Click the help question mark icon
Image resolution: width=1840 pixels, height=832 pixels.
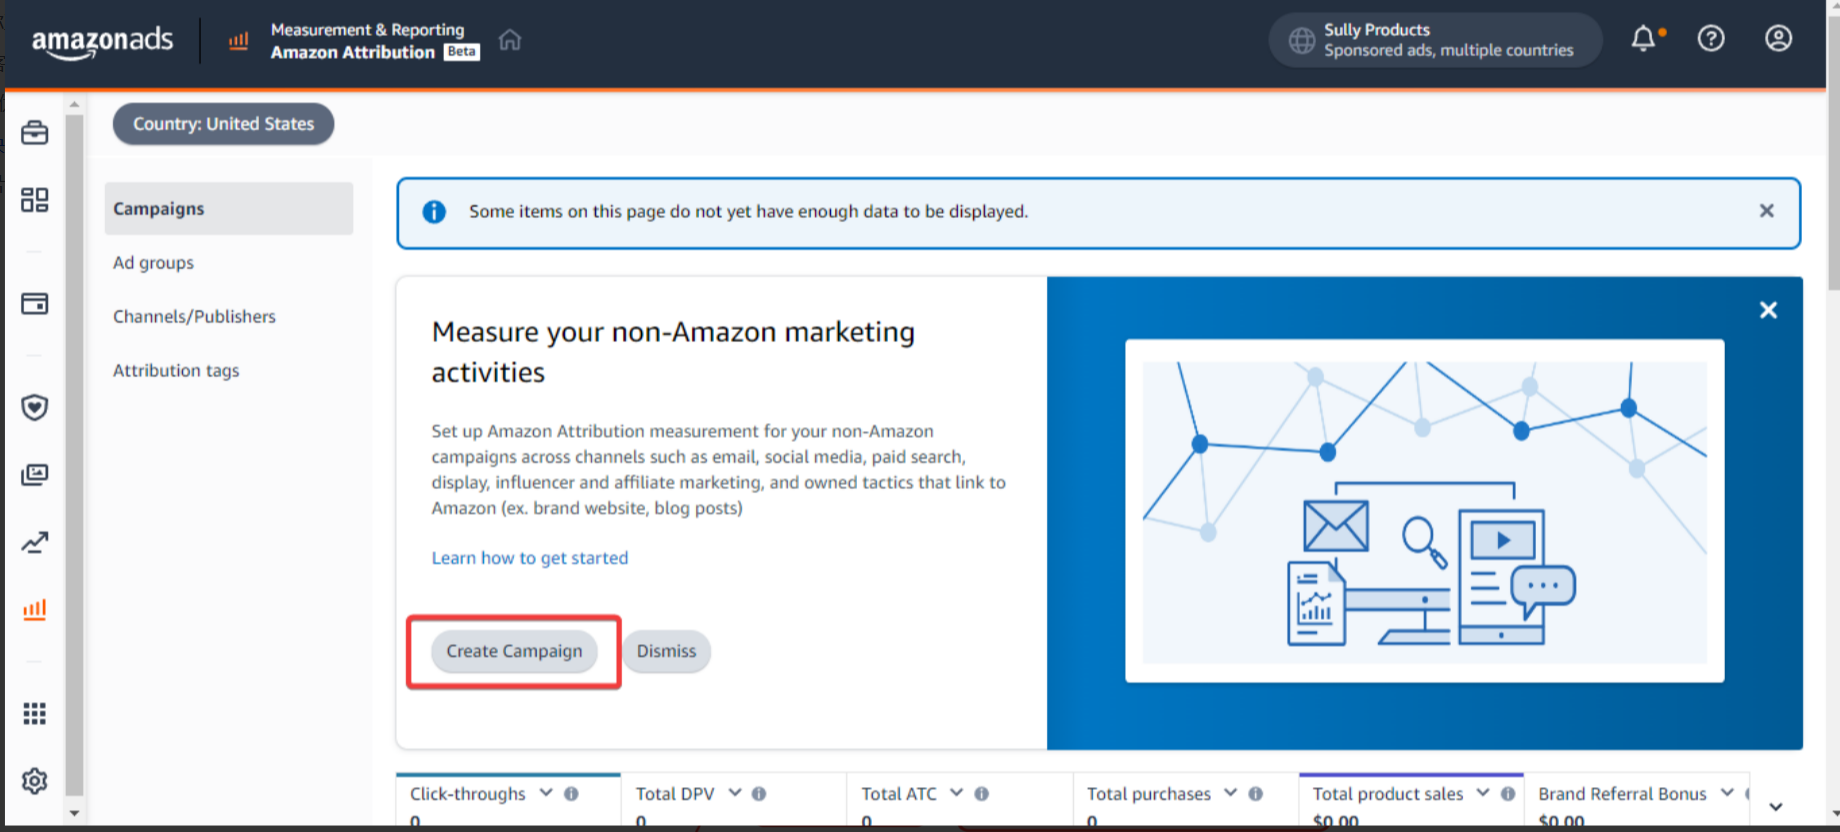tap(1711, 39)
